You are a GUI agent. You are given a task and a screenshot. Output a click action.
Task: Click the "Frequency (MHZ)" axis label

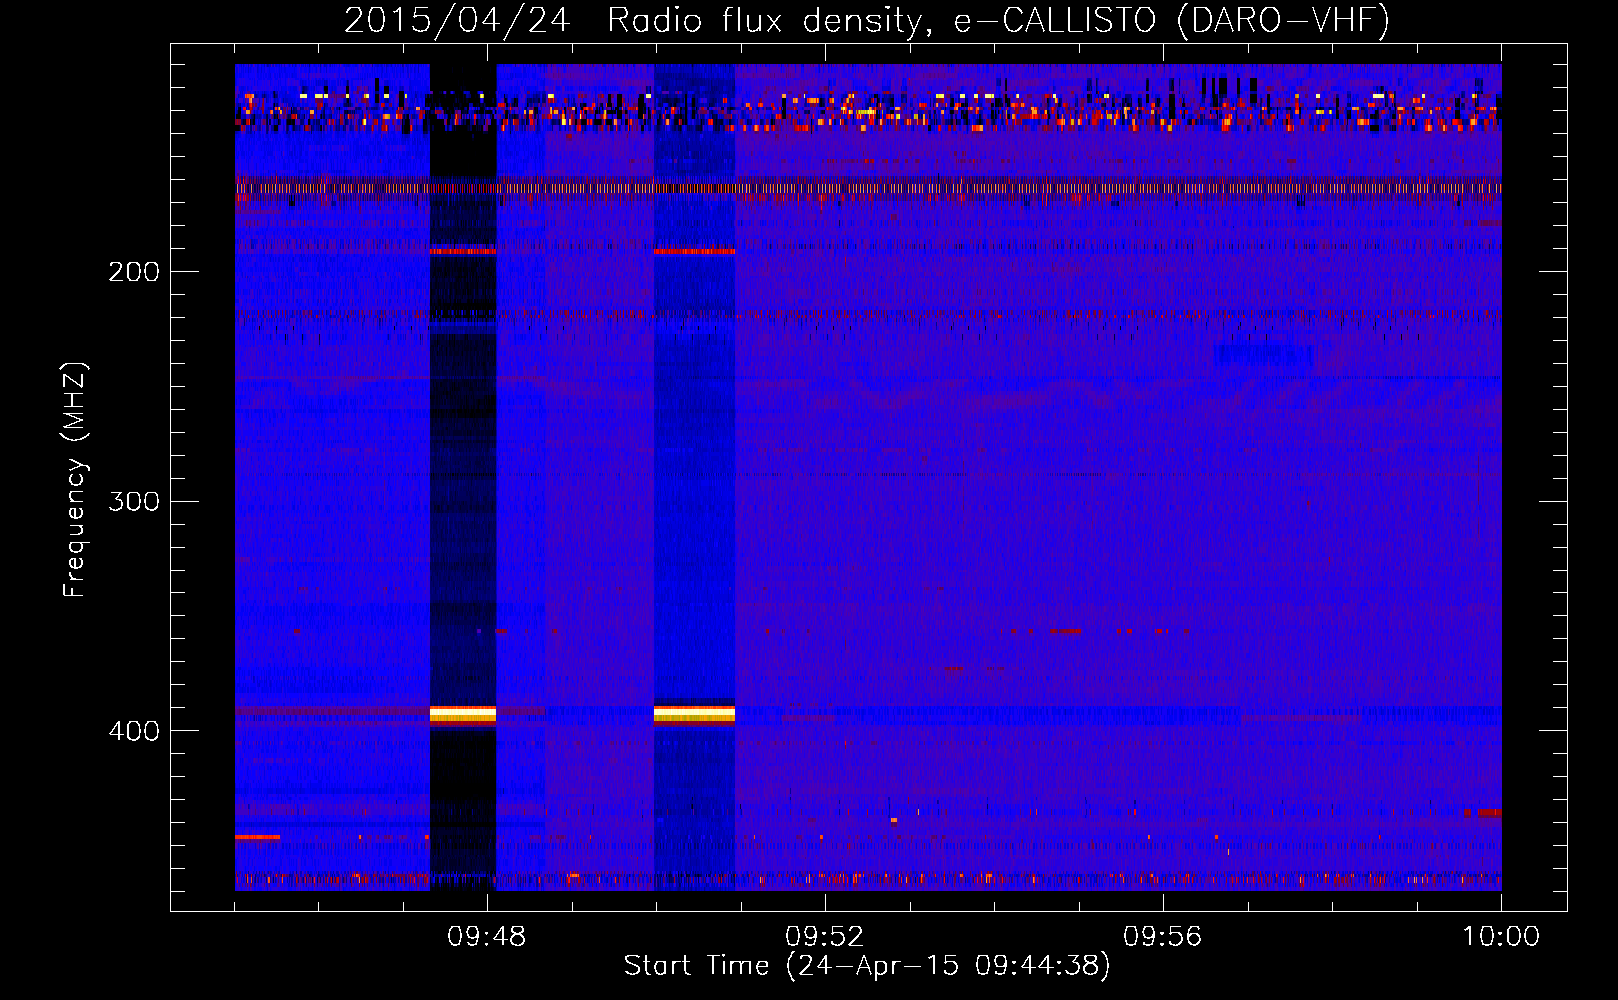point(75,480)
